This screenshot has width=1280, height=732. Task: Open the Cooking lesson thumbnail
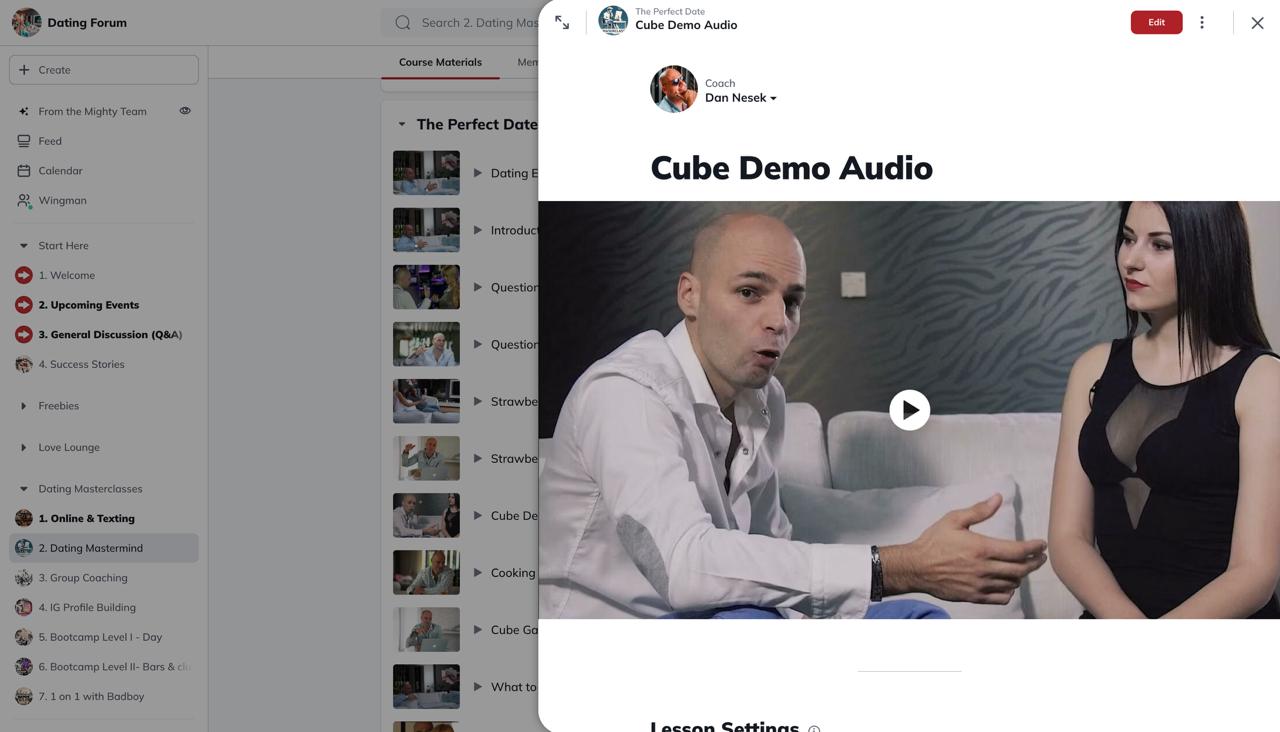(426, 573)
